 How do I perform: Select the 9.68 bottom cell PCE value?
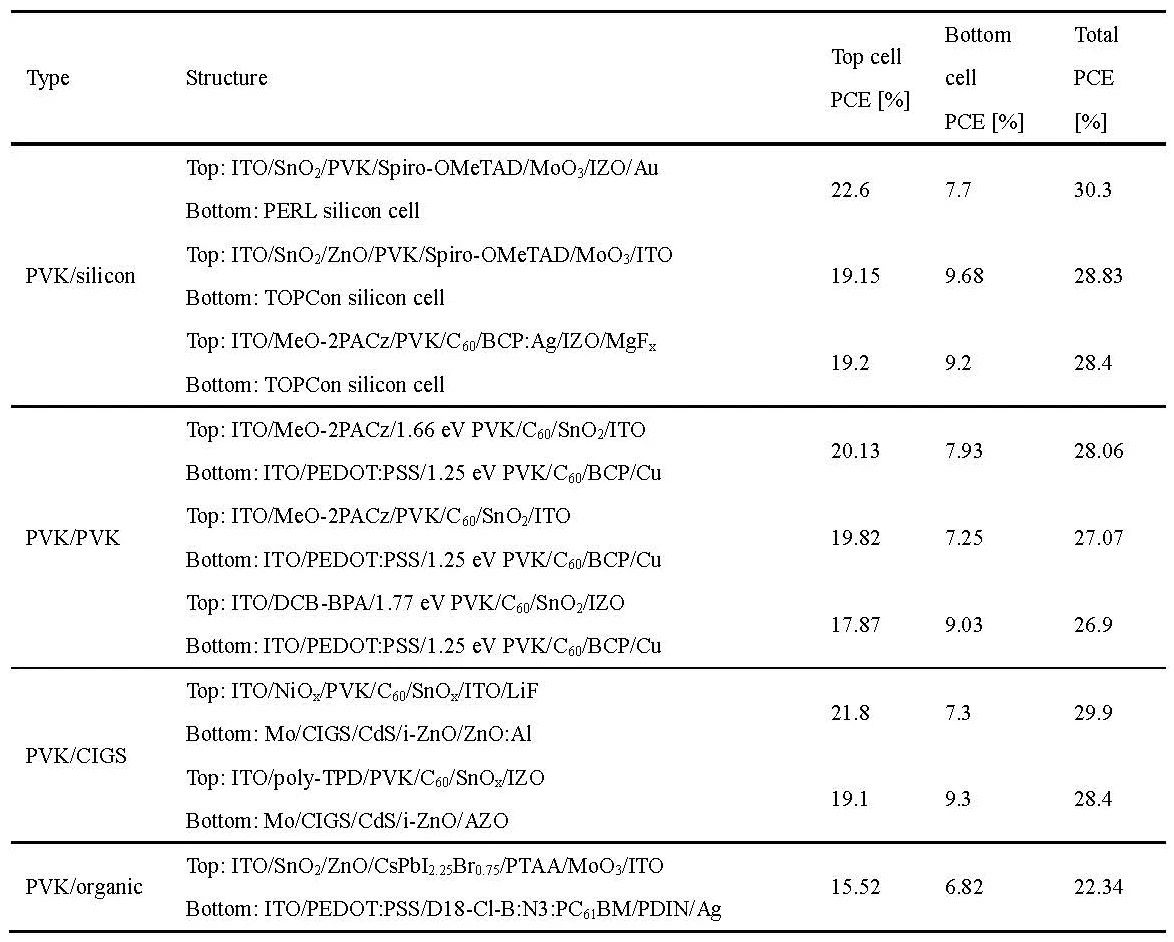tap(965, 276)
